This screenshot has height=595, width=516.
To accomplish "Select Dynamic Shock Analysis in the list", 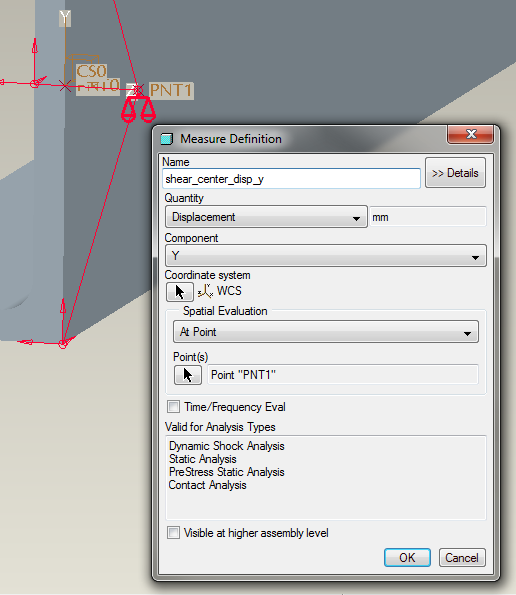I will pyautogui.click(x=227, y=446).
